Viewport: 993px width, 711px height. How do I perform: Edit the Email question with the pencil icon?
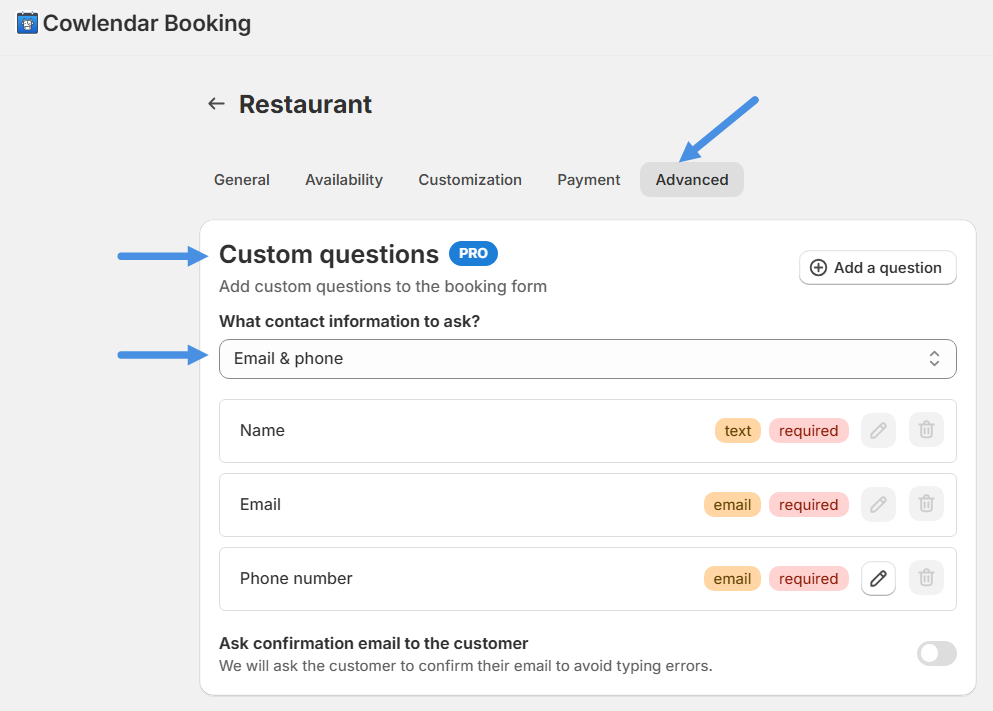[x=878, y=504]
